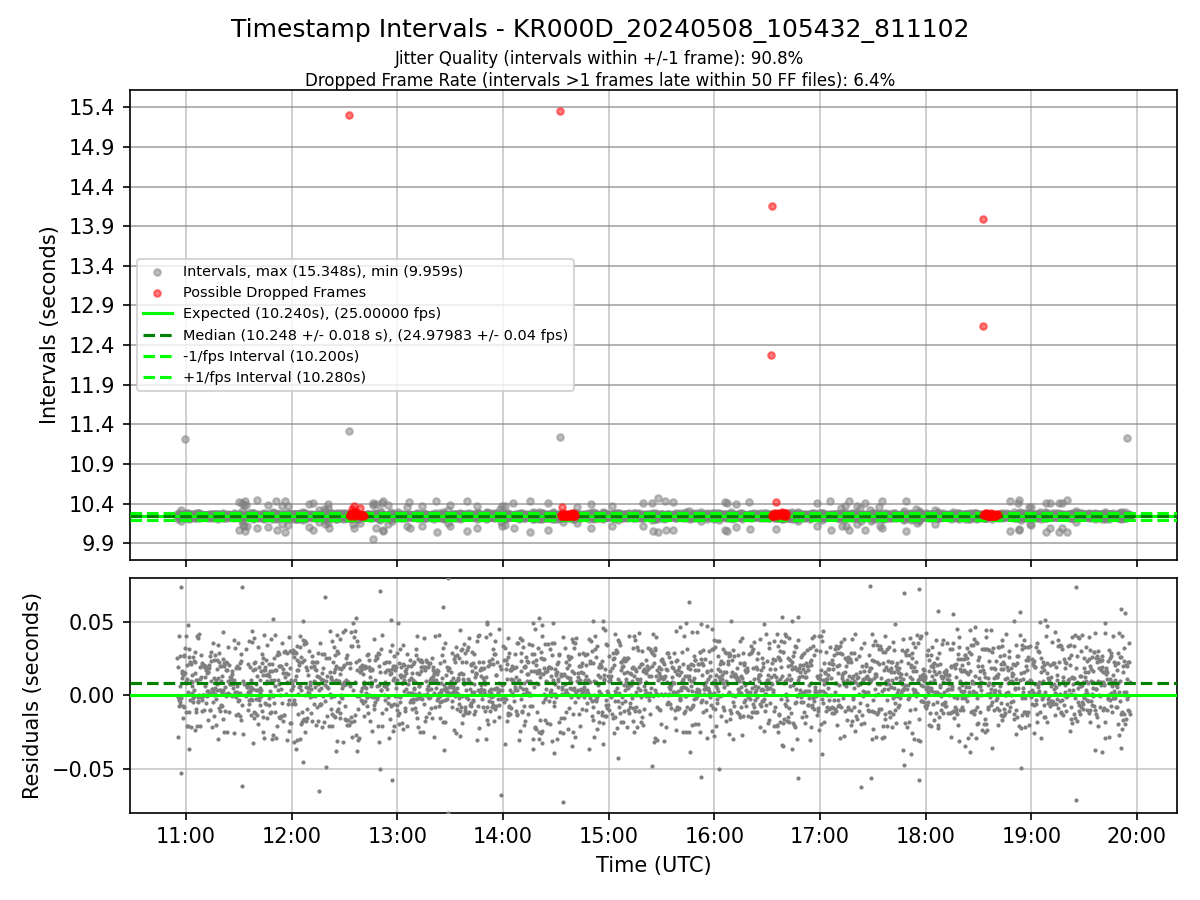Click the plot title 'Timestamp Intervals - KR000D_20240508_105432_811102'
This screenshot has width=1200, height=900.
[600, 29]
